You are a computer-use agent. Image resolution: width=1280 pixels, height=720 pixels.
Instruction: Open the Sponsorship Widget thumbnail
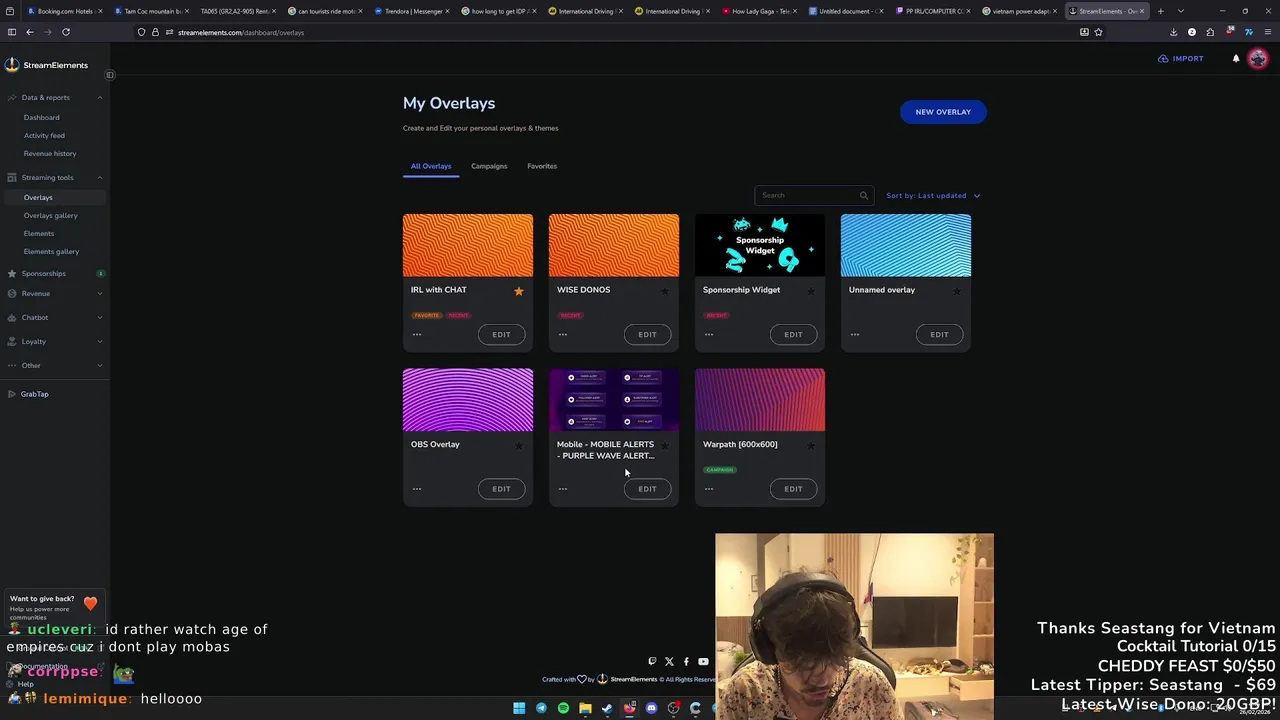click(x=760, y=245)
